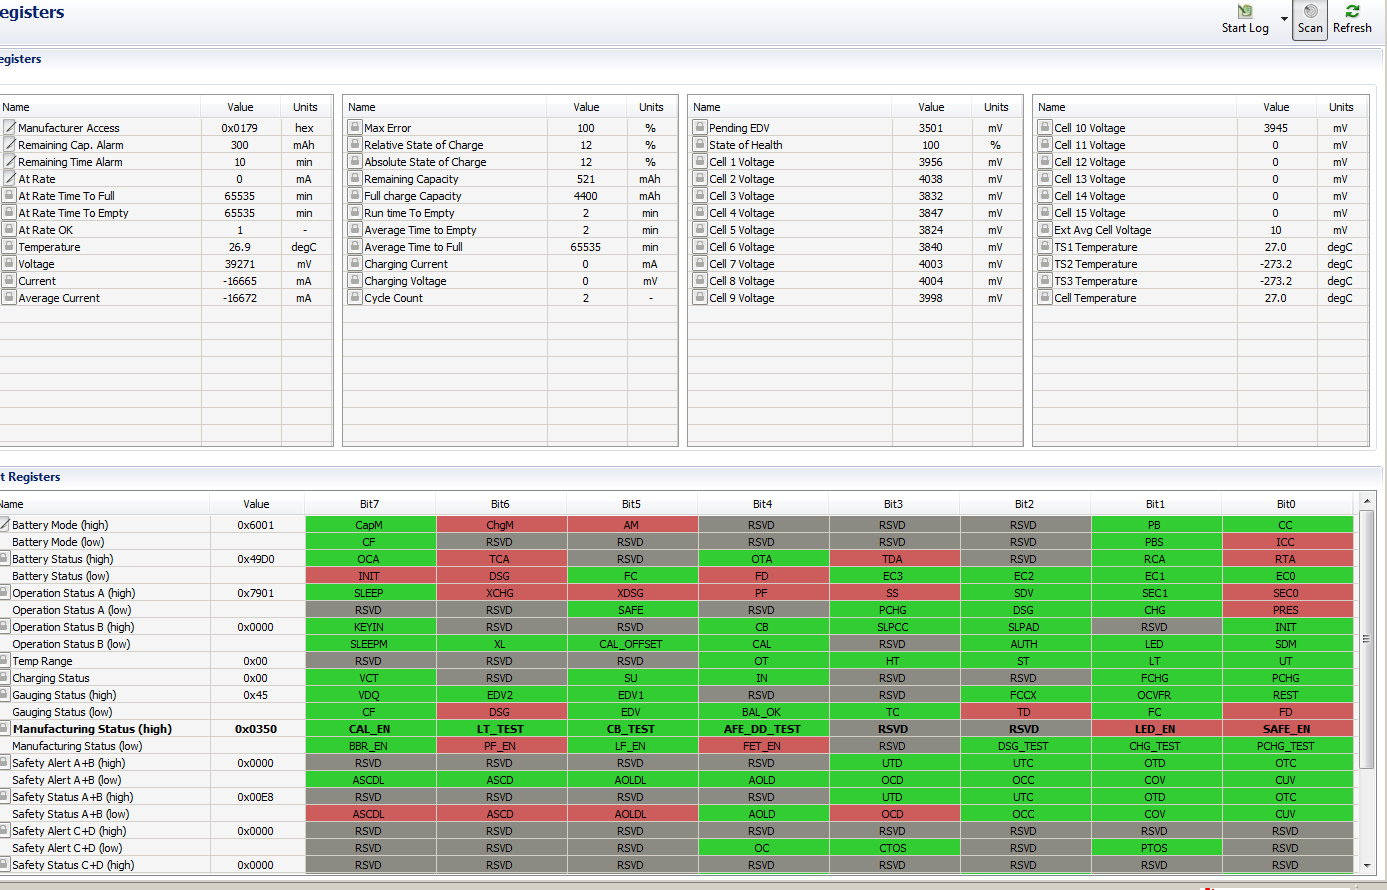Click the scroll-down arrow of bit registers list
Image resolution: width=1387 pixels, height=890 pixels.
coord(1365,866)
